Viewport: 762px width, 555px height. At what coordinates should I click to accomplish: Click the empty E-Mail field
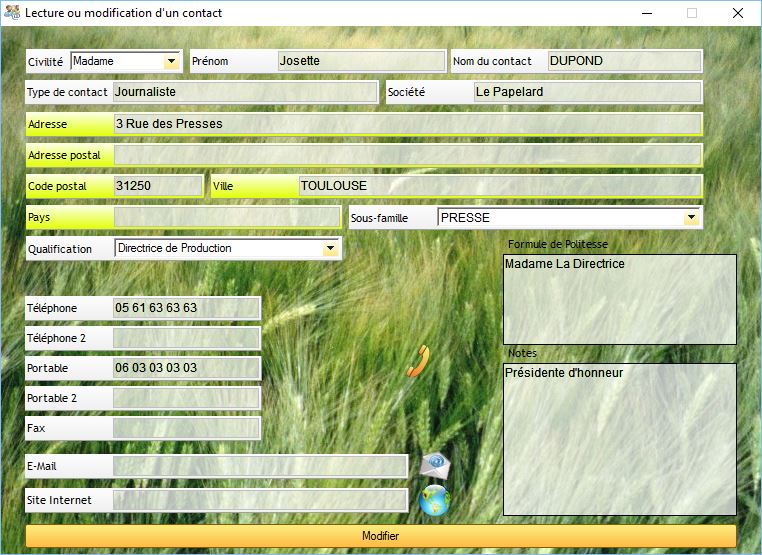260,466
